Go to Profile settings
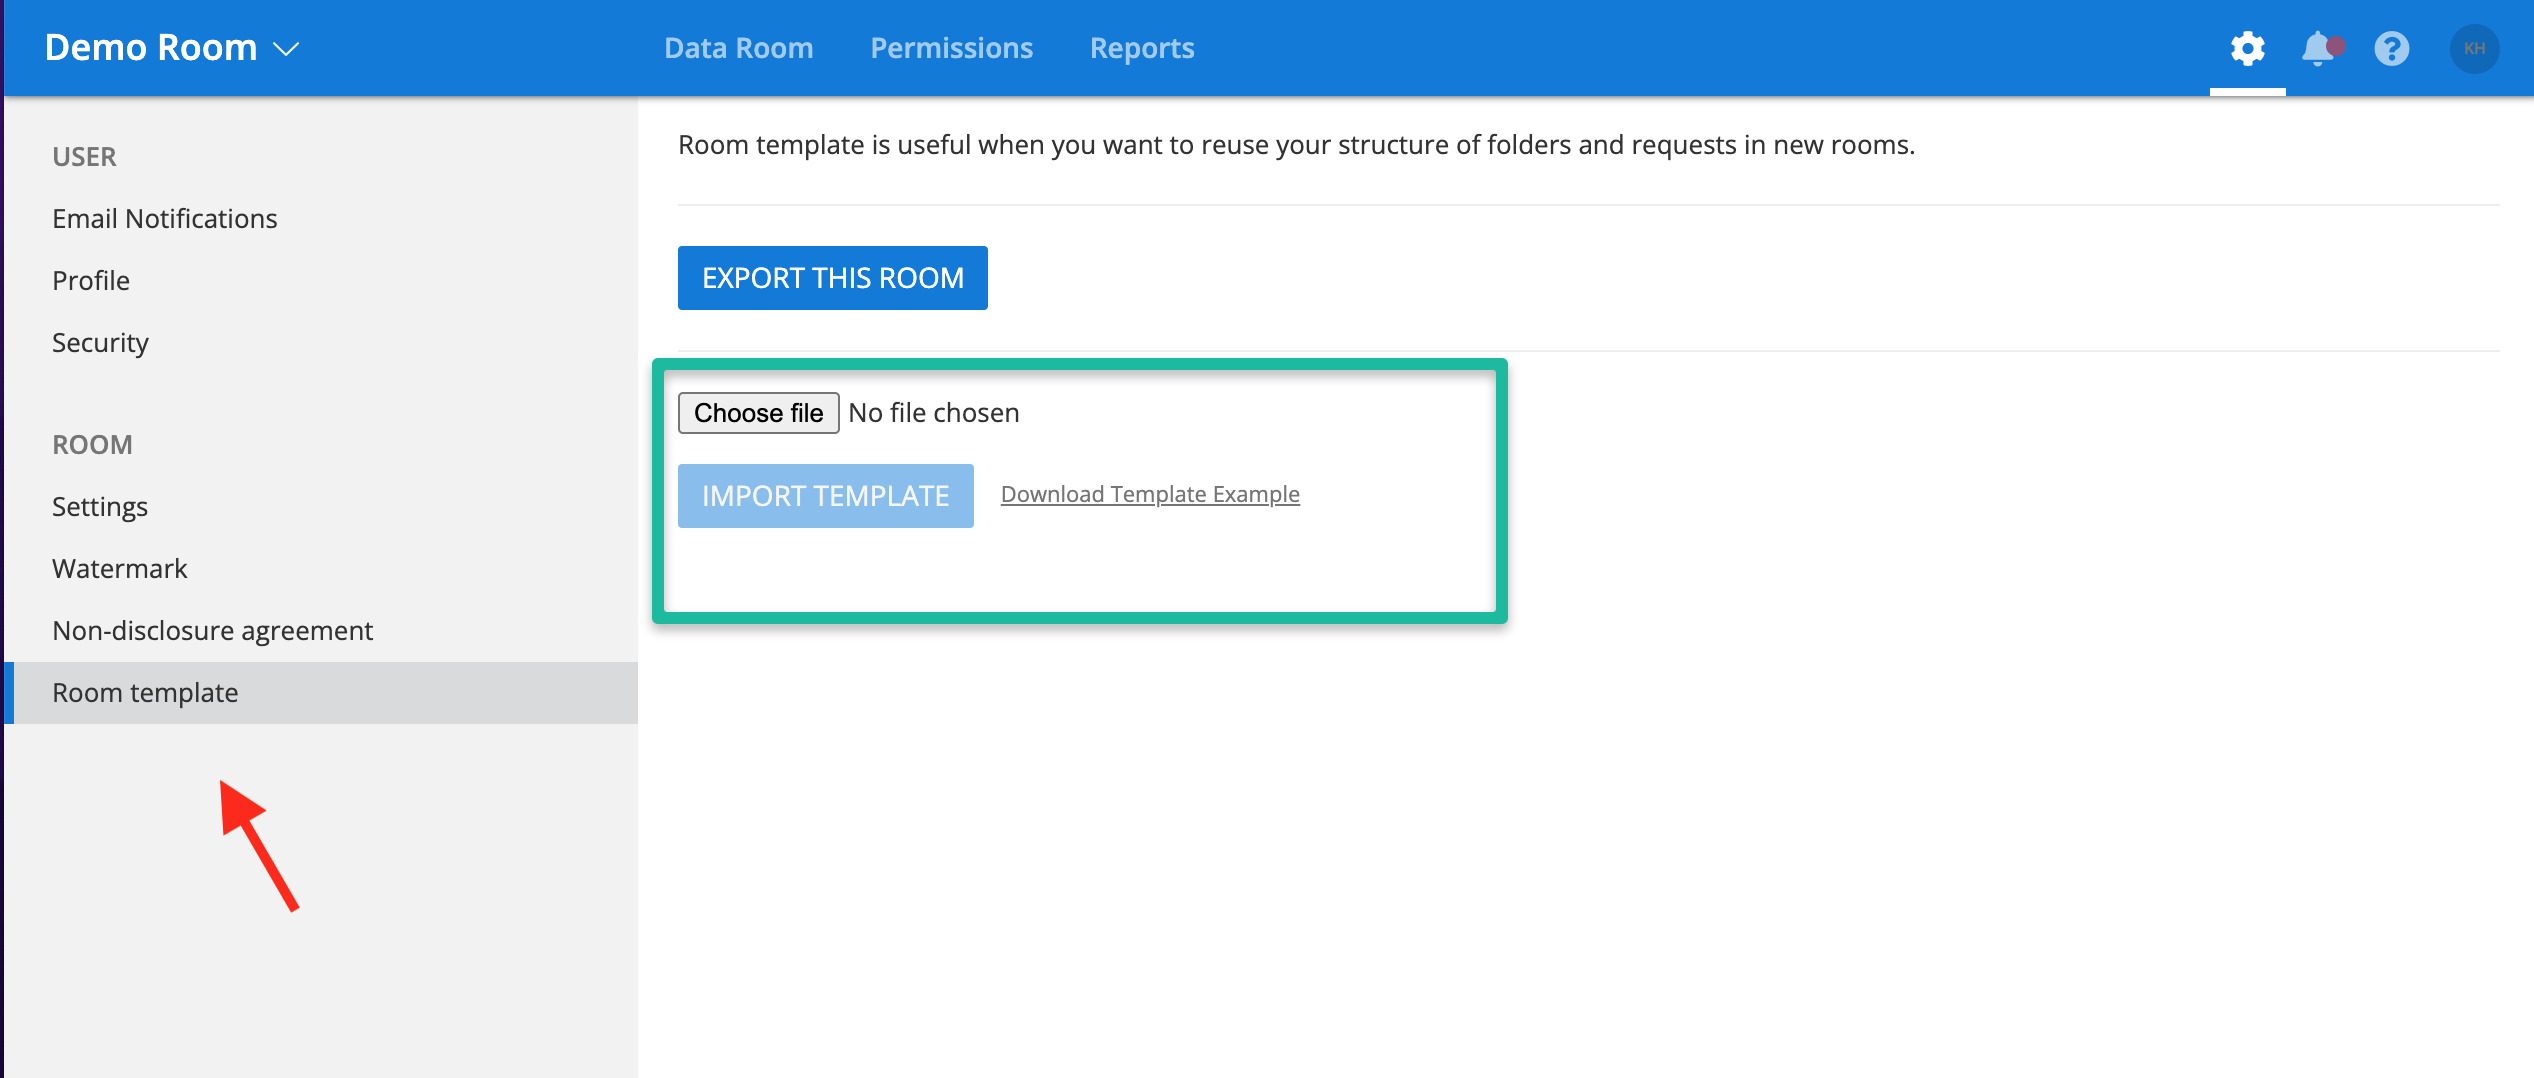The height and width of the screenshot is (1078, 2534). 90,280
